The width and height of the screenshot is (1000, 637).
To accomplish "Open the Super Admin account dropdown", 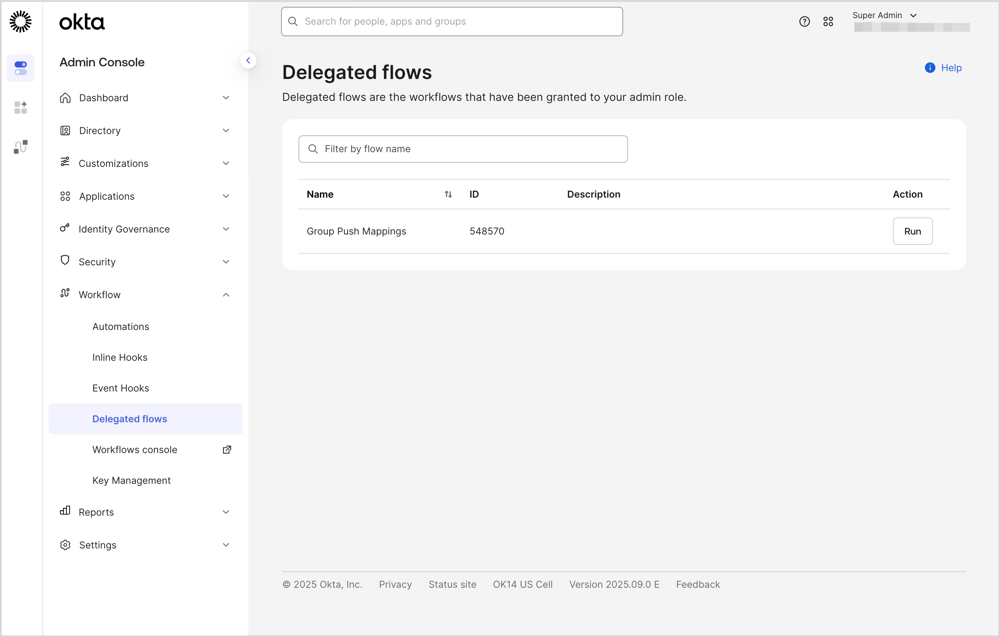I will [x=885, y=15].
